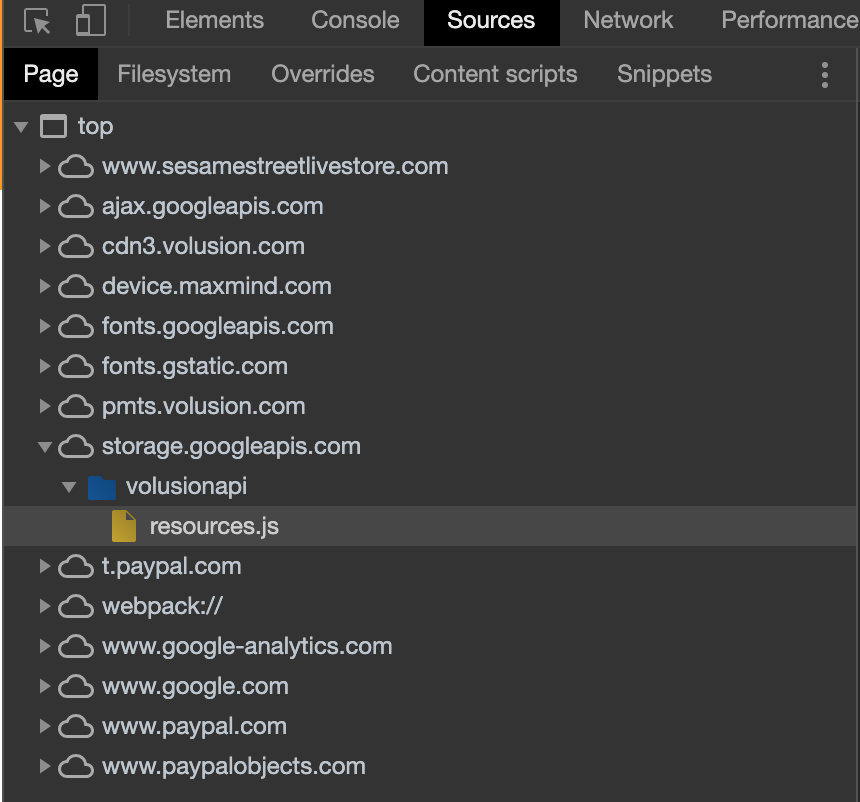This screenshot has height=802, width=860.
Task: Click the cloud icon beside storage.googleapis.com
Action: pyautogui.click(x=76, y=447)
